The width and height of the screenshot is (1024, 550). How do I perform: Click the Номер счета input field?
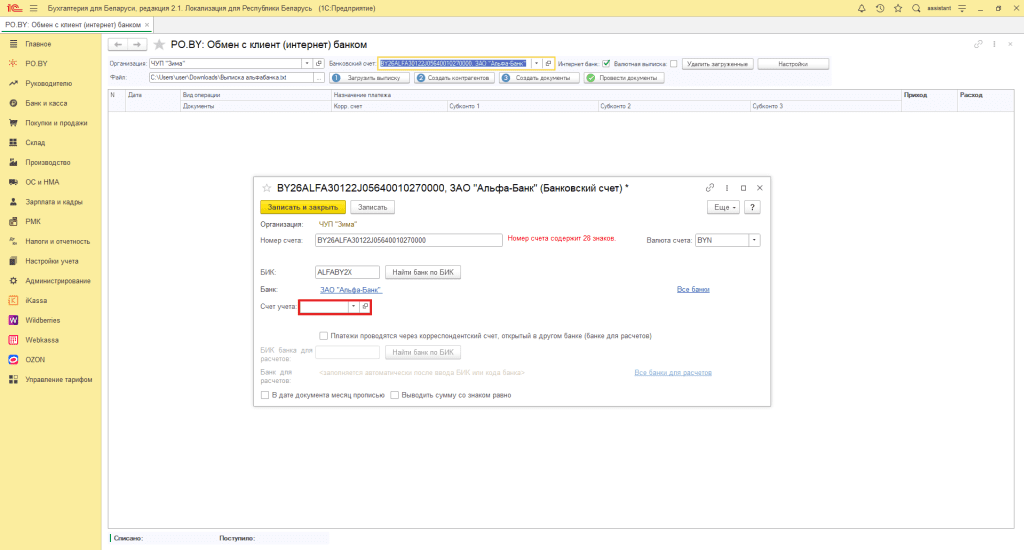tap(407, 240)
